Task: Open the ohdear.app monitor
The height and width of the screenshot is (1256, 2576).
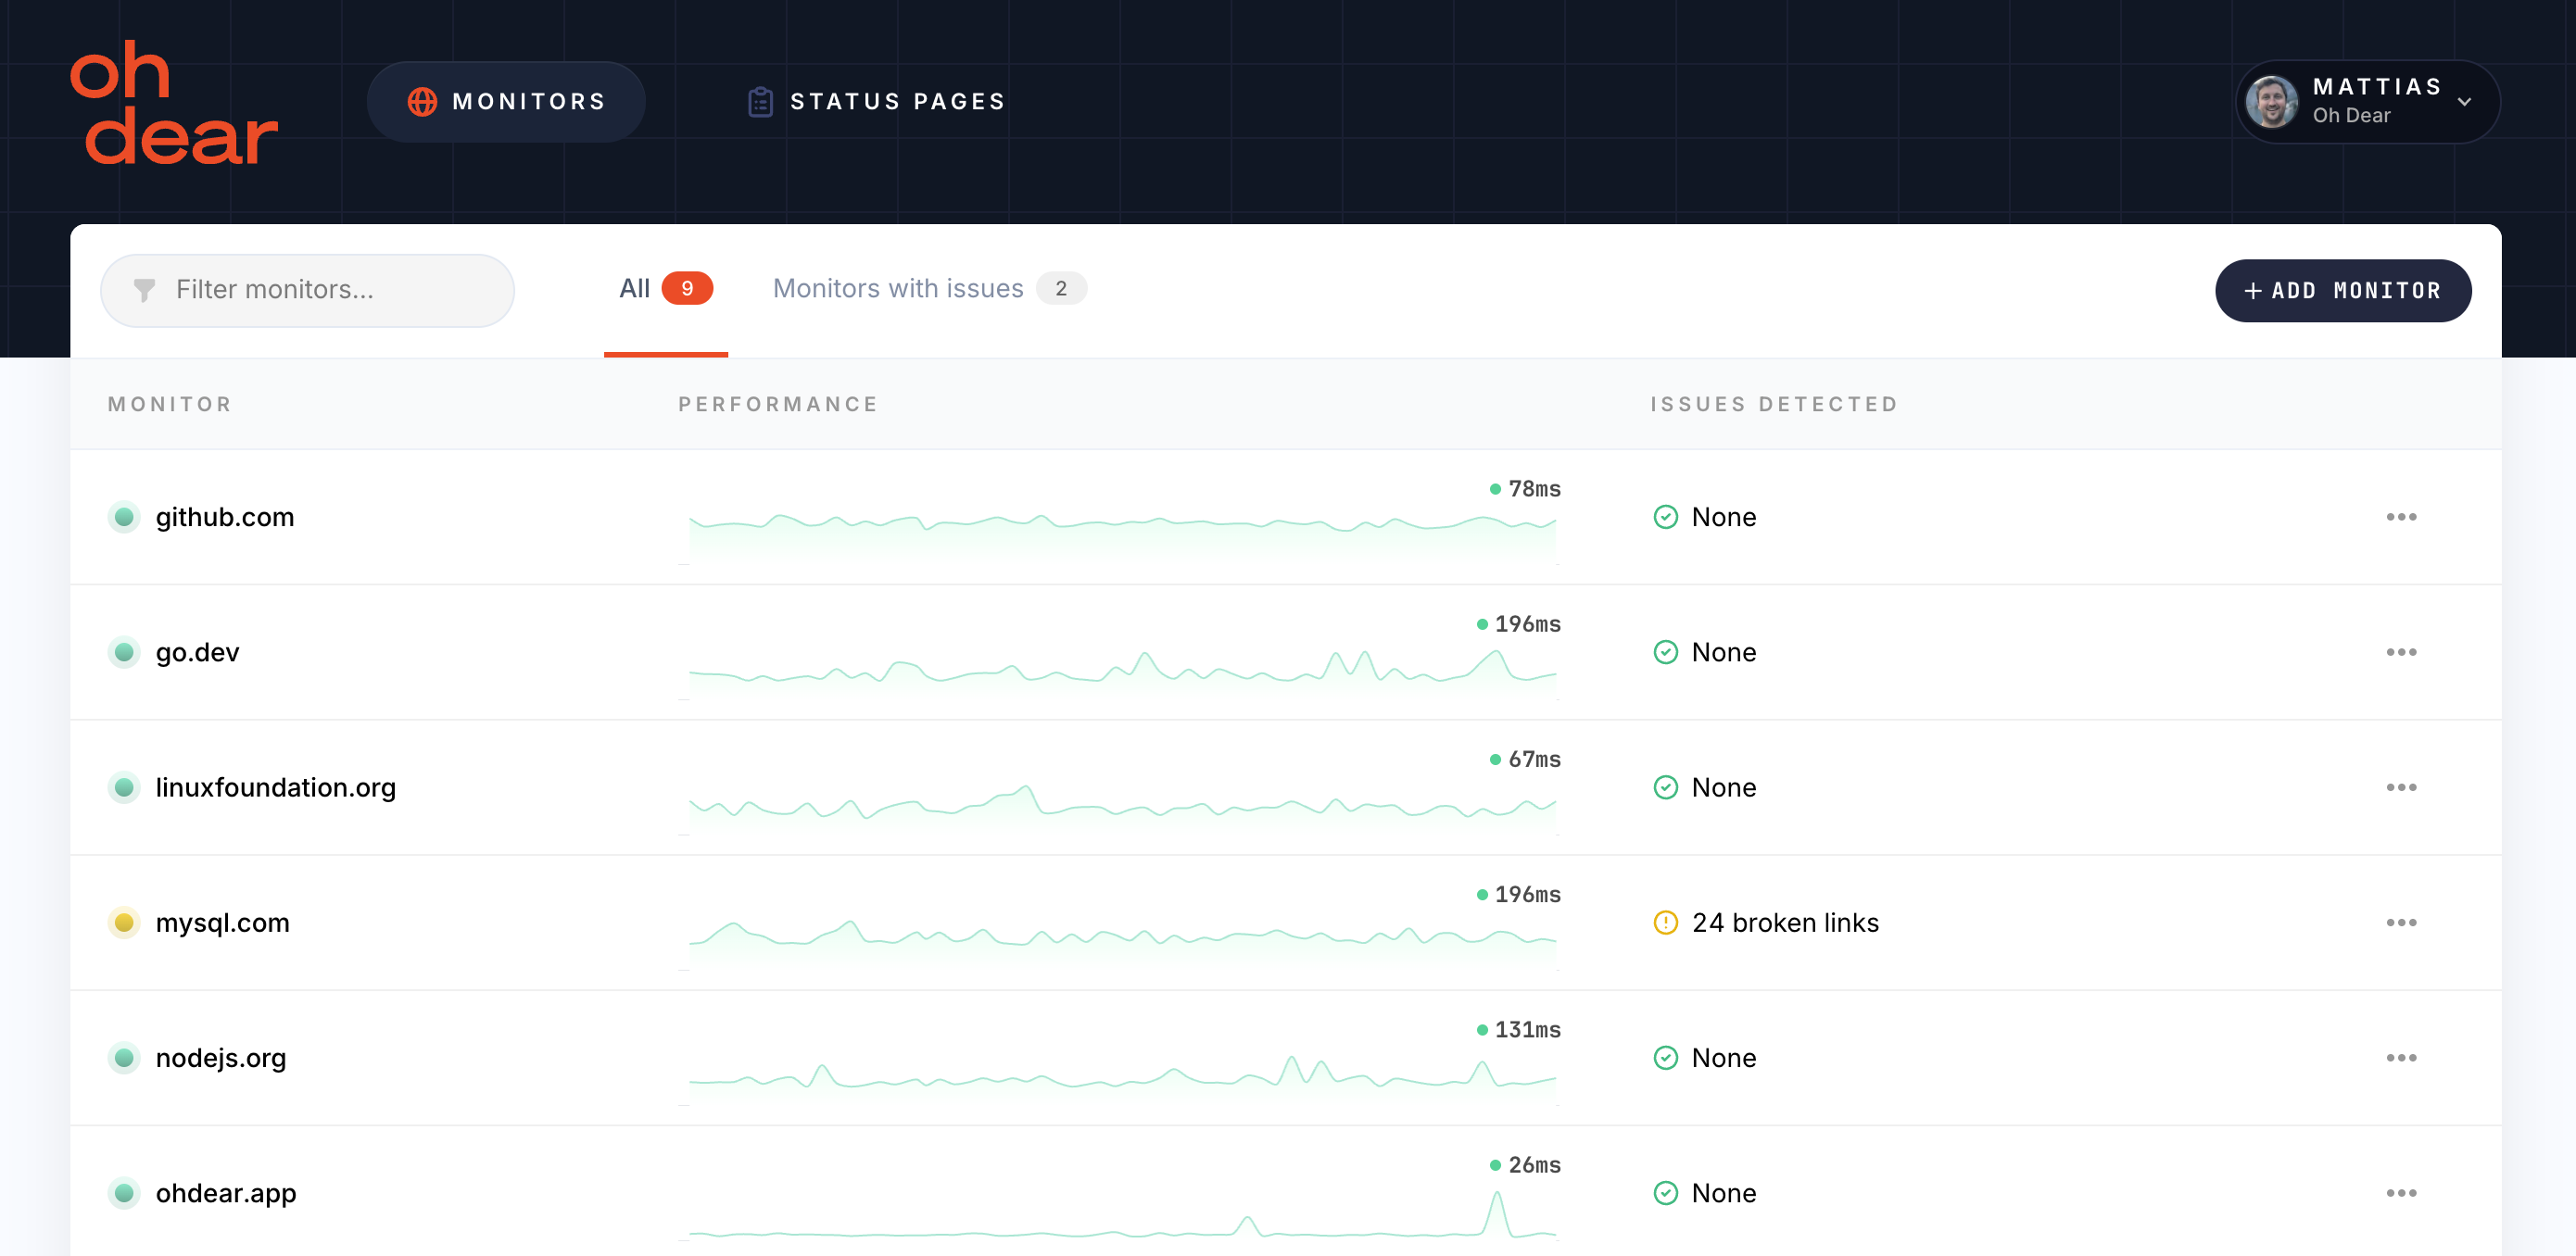Action: [x=226, y=1193]
